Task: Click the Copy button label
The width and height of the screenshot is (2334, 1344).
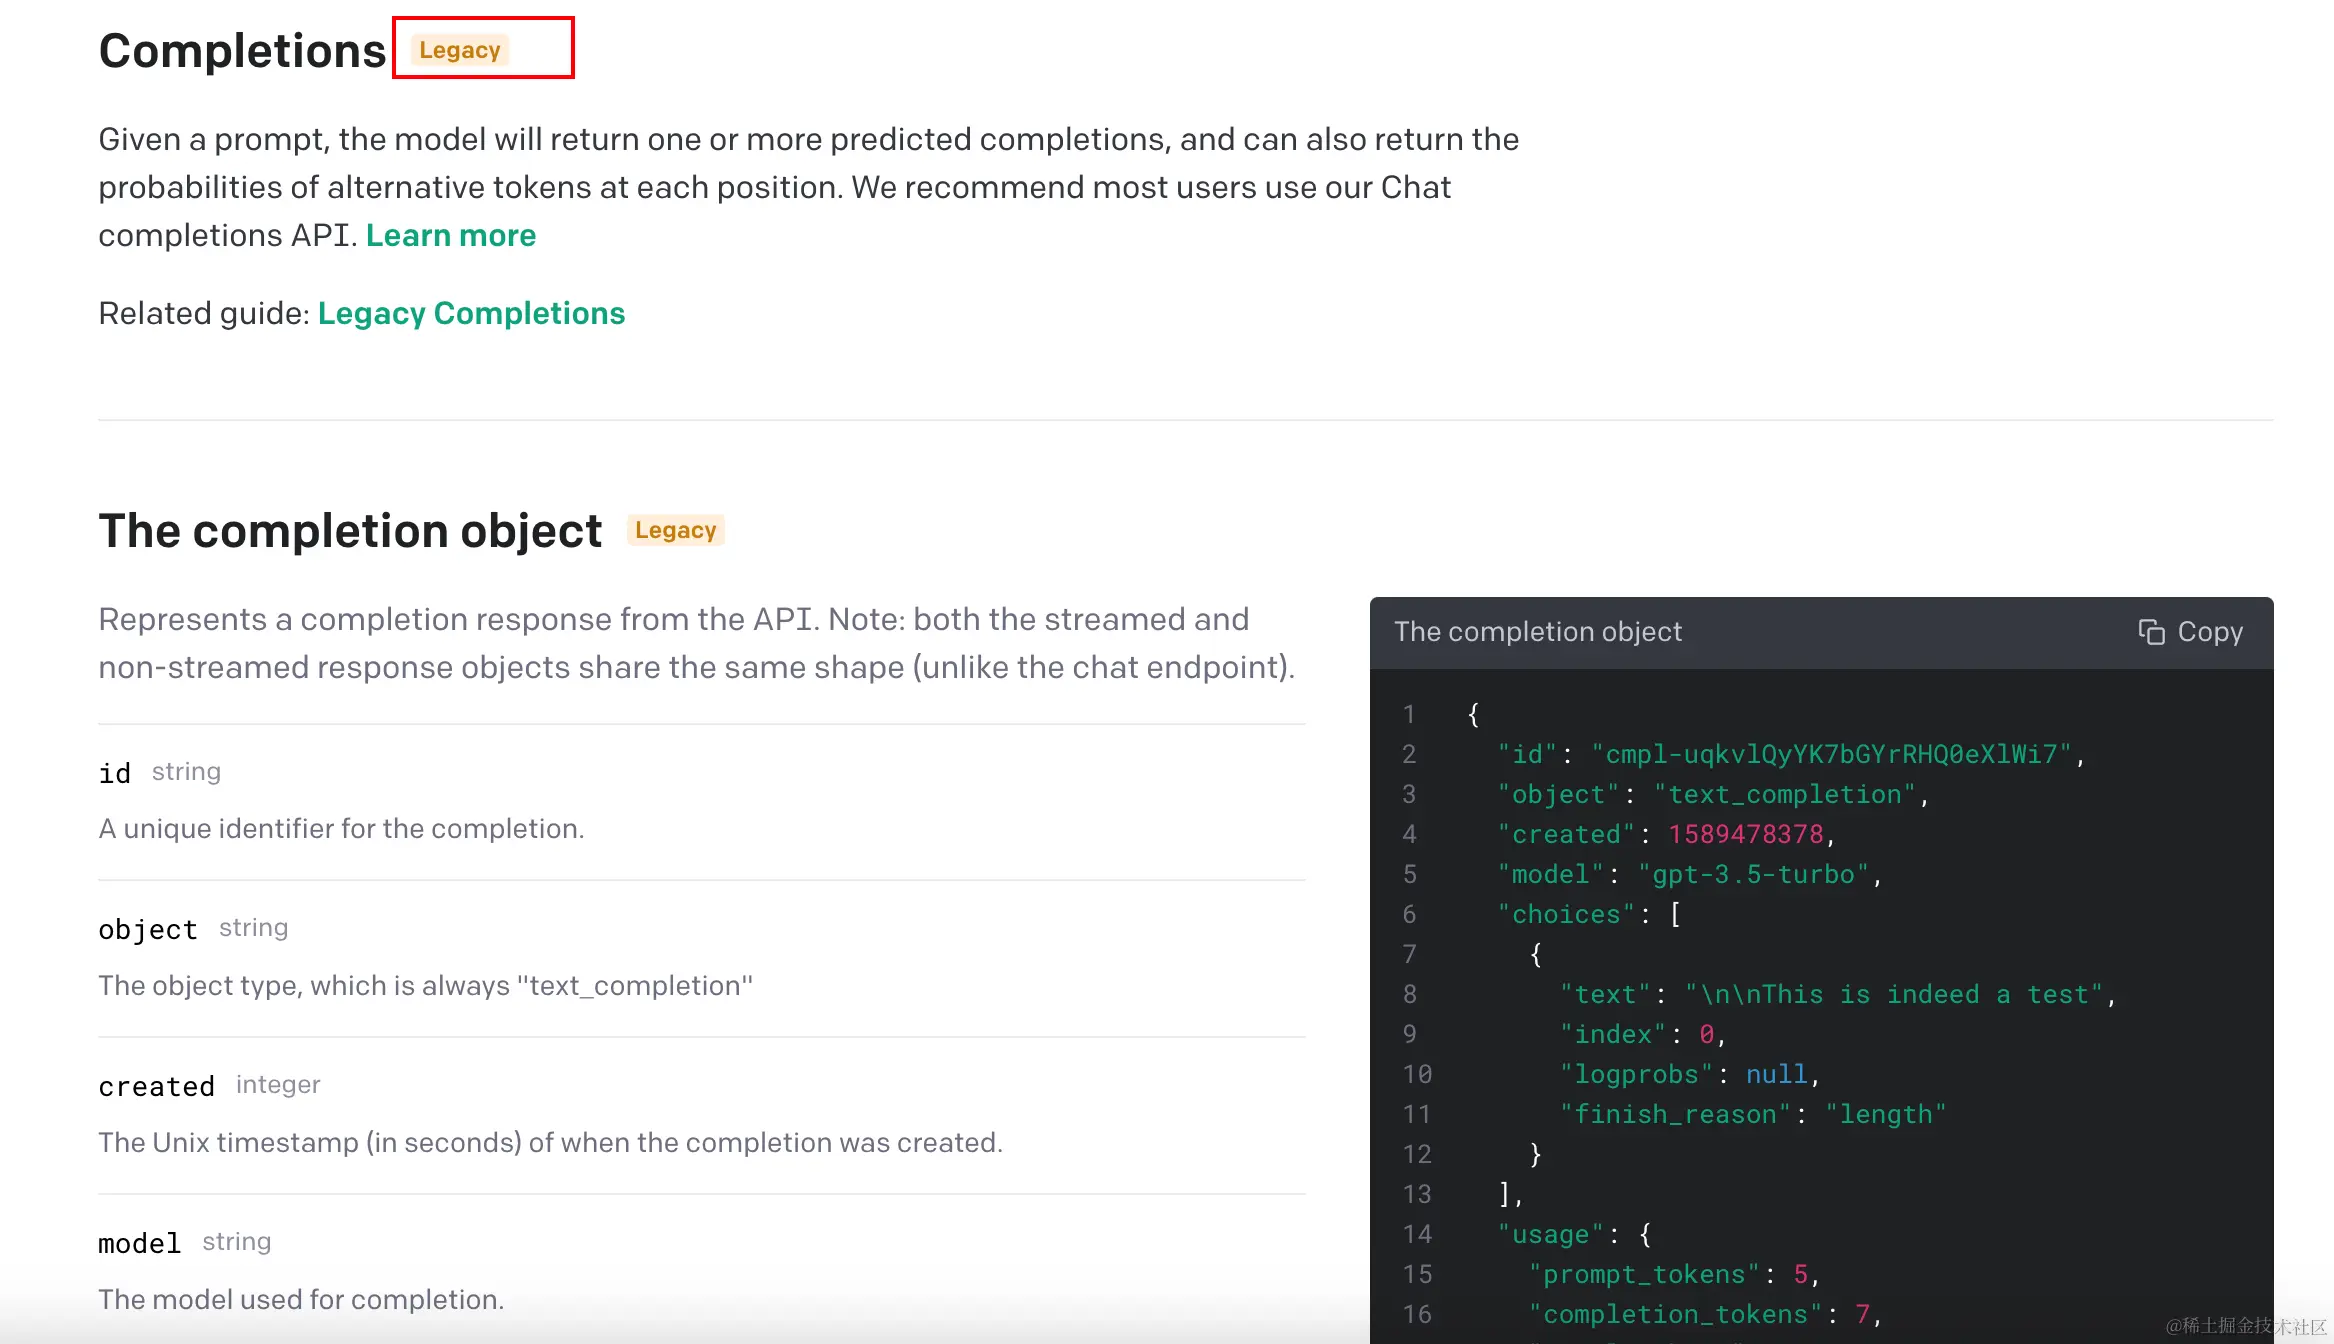Action: click(x=2210, y=632)
